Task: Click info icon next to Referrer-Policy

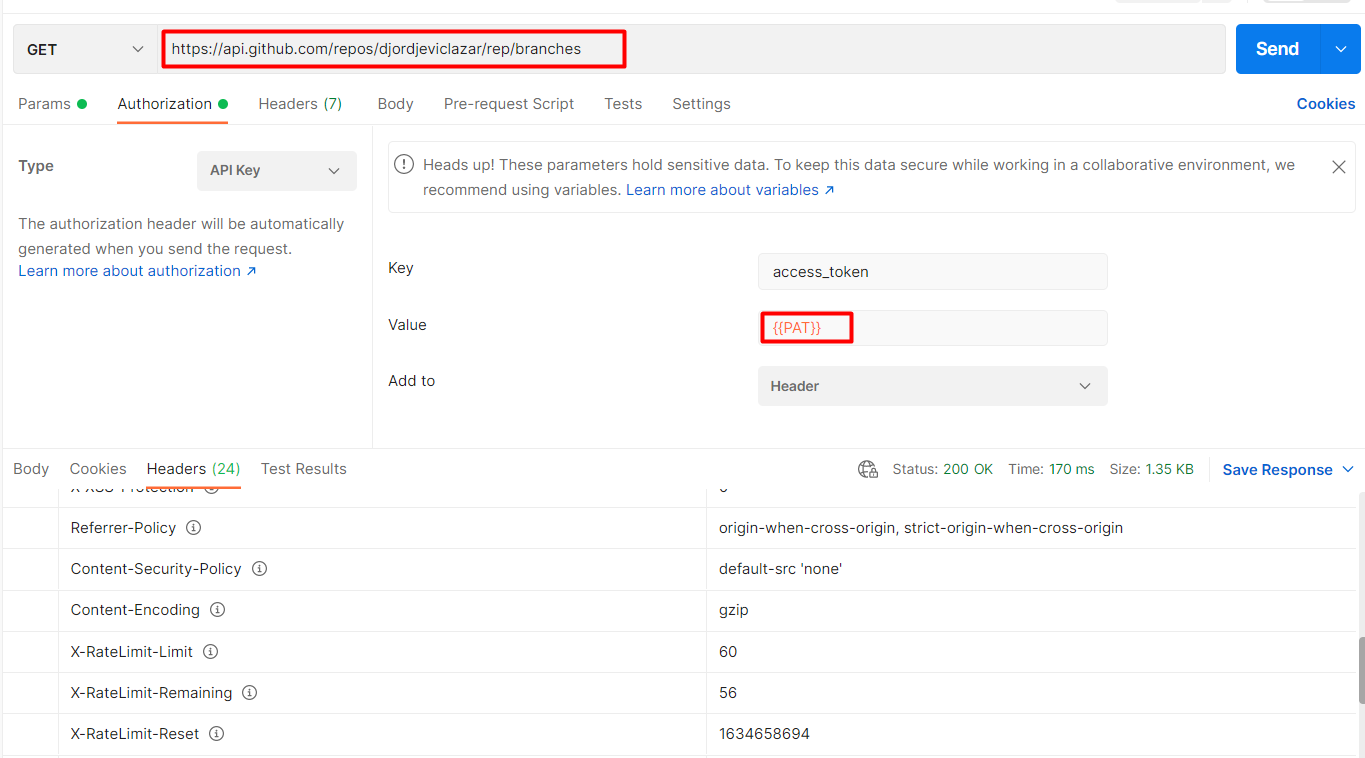Action: tap(194, 528)
